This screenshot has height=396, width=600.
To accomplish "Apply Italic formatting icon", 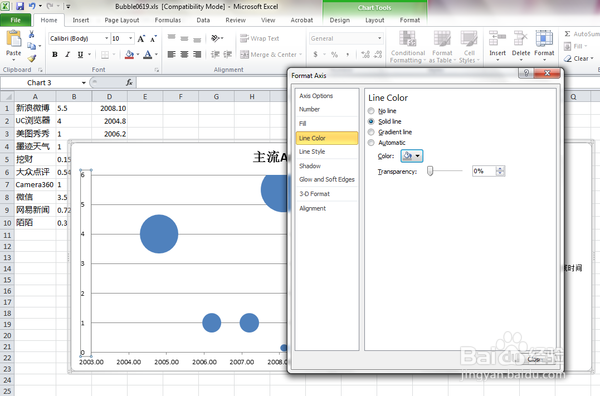I will (67, 54).
